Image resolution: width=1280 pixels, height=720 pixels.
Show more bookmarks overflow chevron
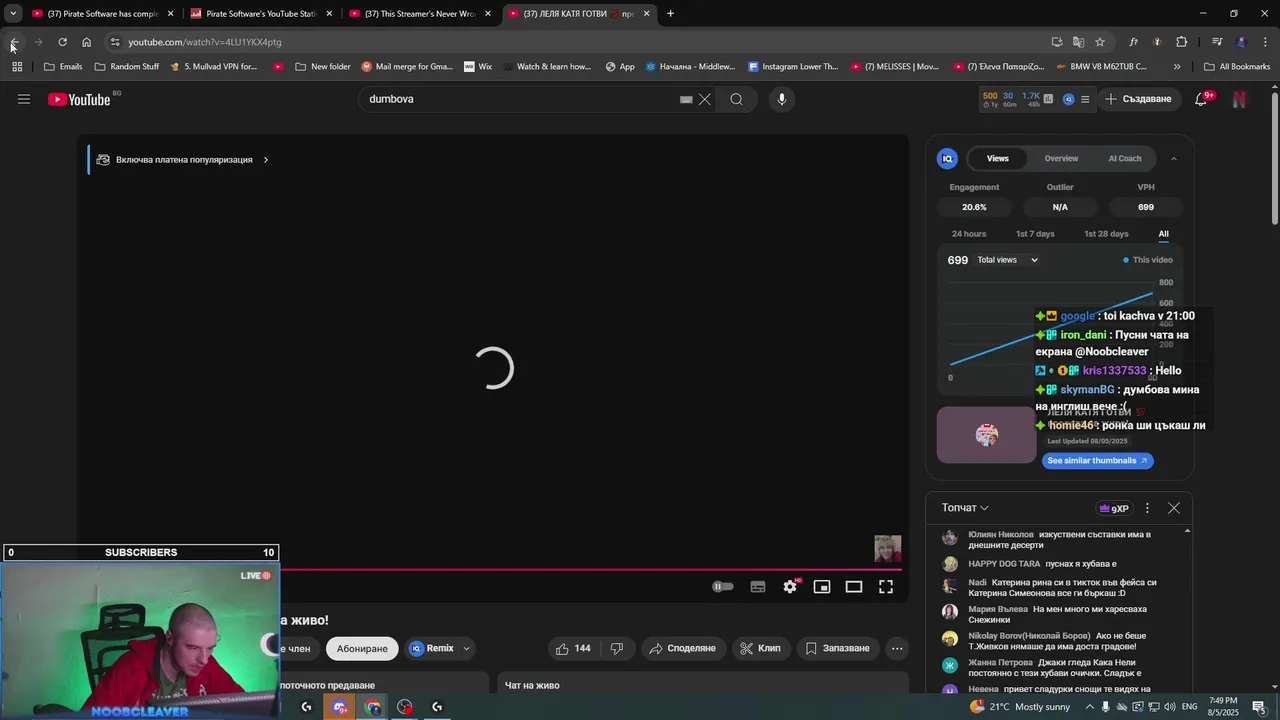(x=1177, y=67)
